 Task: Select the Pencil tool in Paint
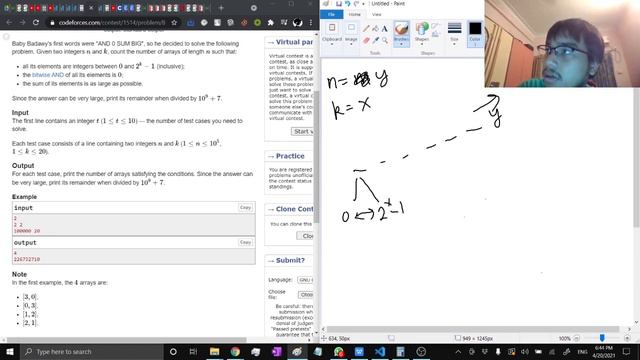click(x=366, y=28)
